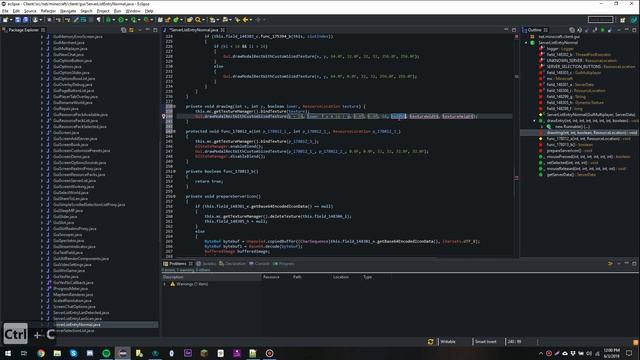
Task: Switch to the Console tab
Action: (x=260, y=264)
